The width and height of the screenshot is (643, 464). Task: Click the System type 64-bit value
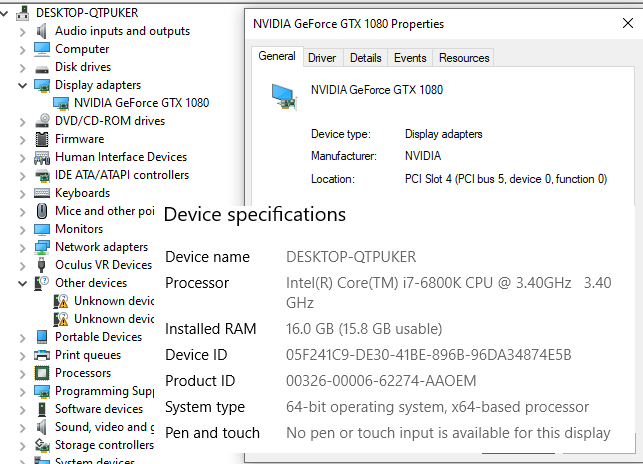[x=437, y=407]
